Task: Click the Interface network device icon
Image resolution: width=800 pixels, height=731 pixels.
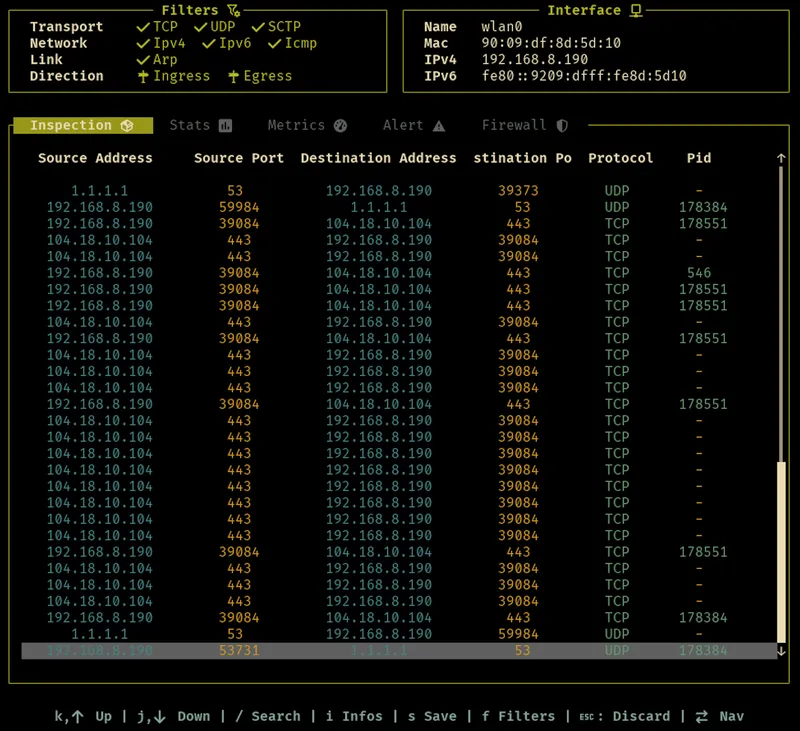Action: tap(636, 10)
